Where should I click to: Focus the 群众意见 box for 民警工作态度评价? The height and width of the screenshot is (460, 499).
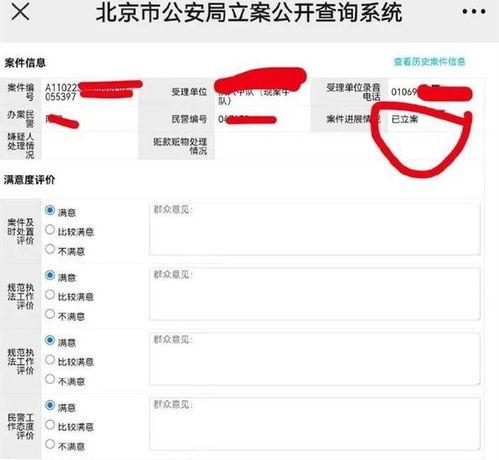(x=315, y=424)
